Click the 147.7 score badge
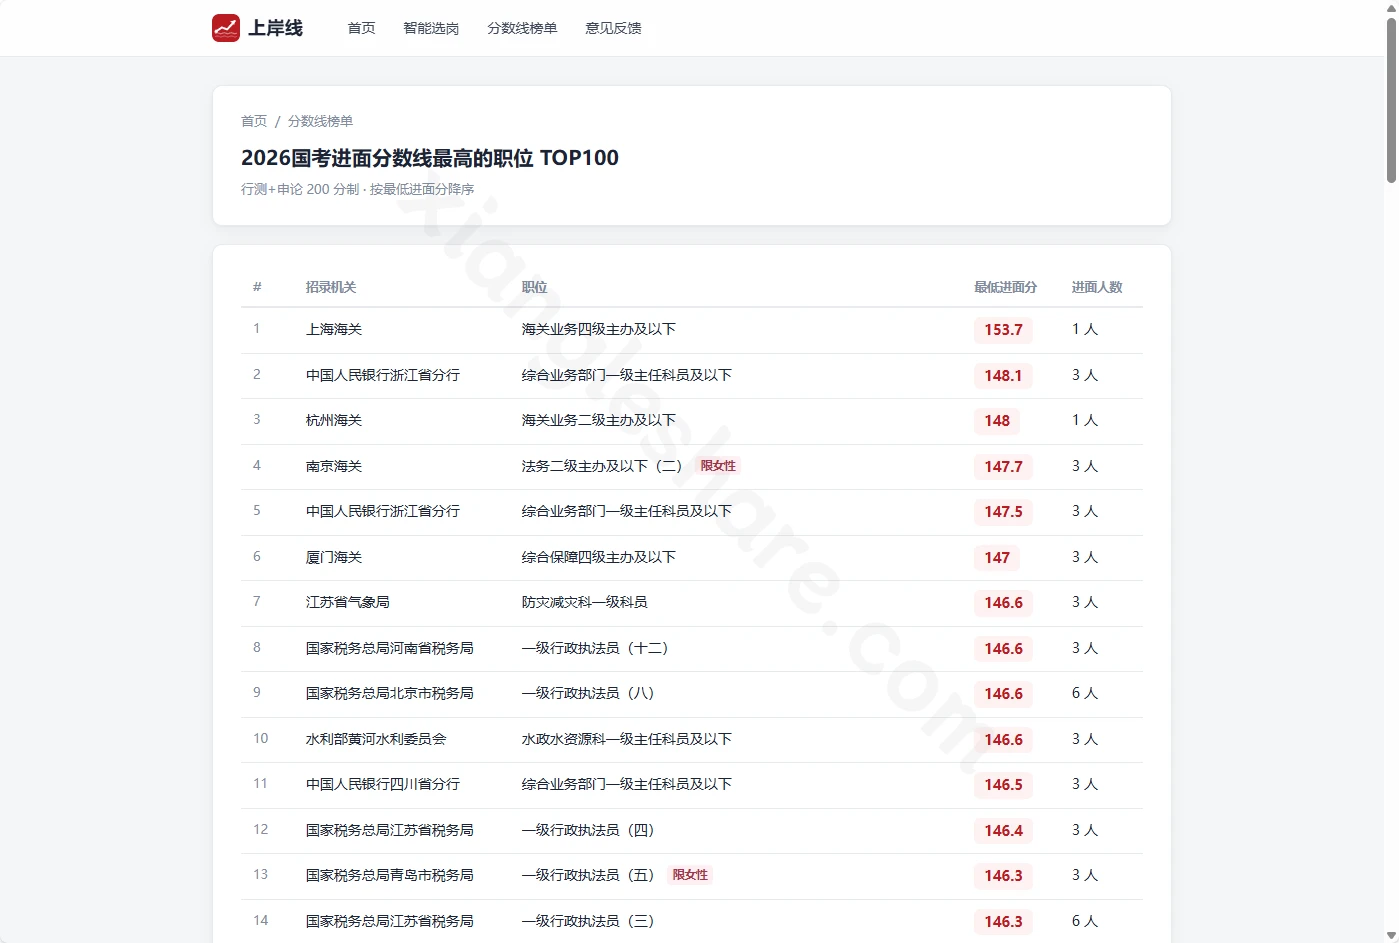 (1003, 467)
